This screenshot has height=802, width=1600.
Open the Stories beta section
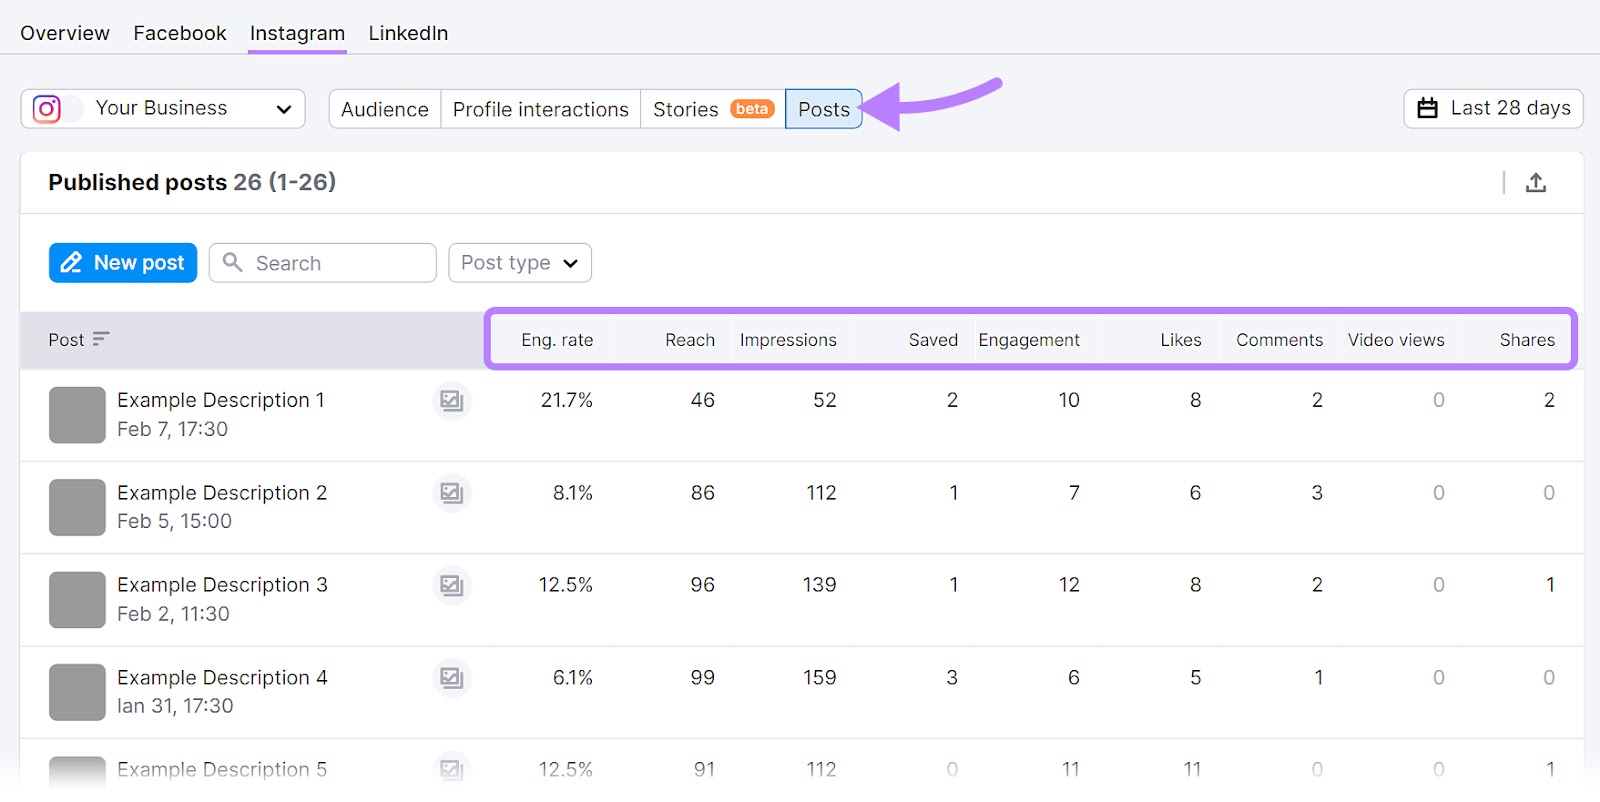(712, 110)
